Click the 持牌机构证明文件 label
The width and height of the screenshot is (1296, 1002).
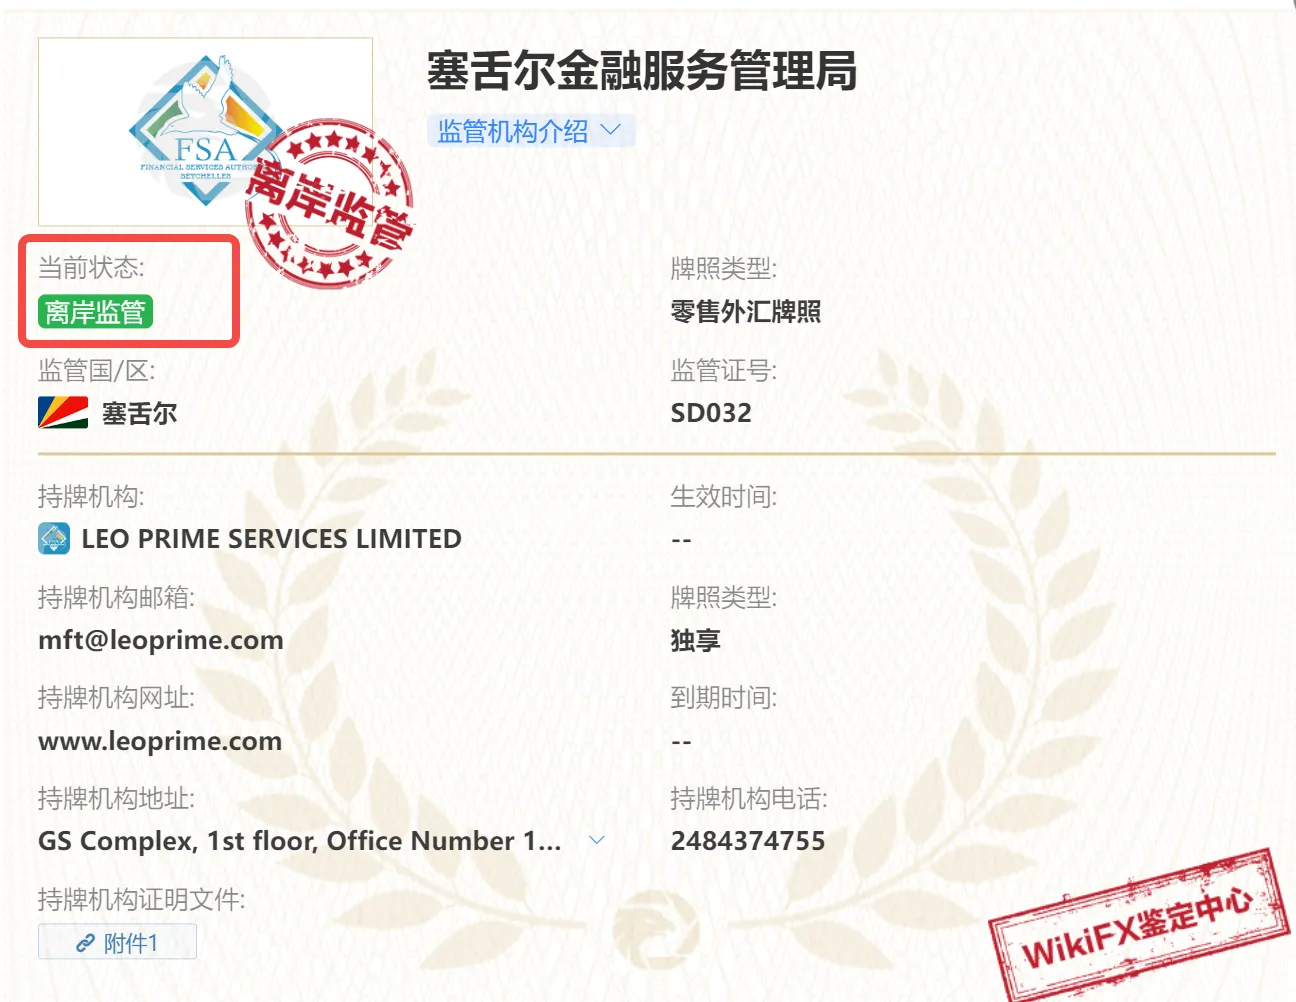141,900
